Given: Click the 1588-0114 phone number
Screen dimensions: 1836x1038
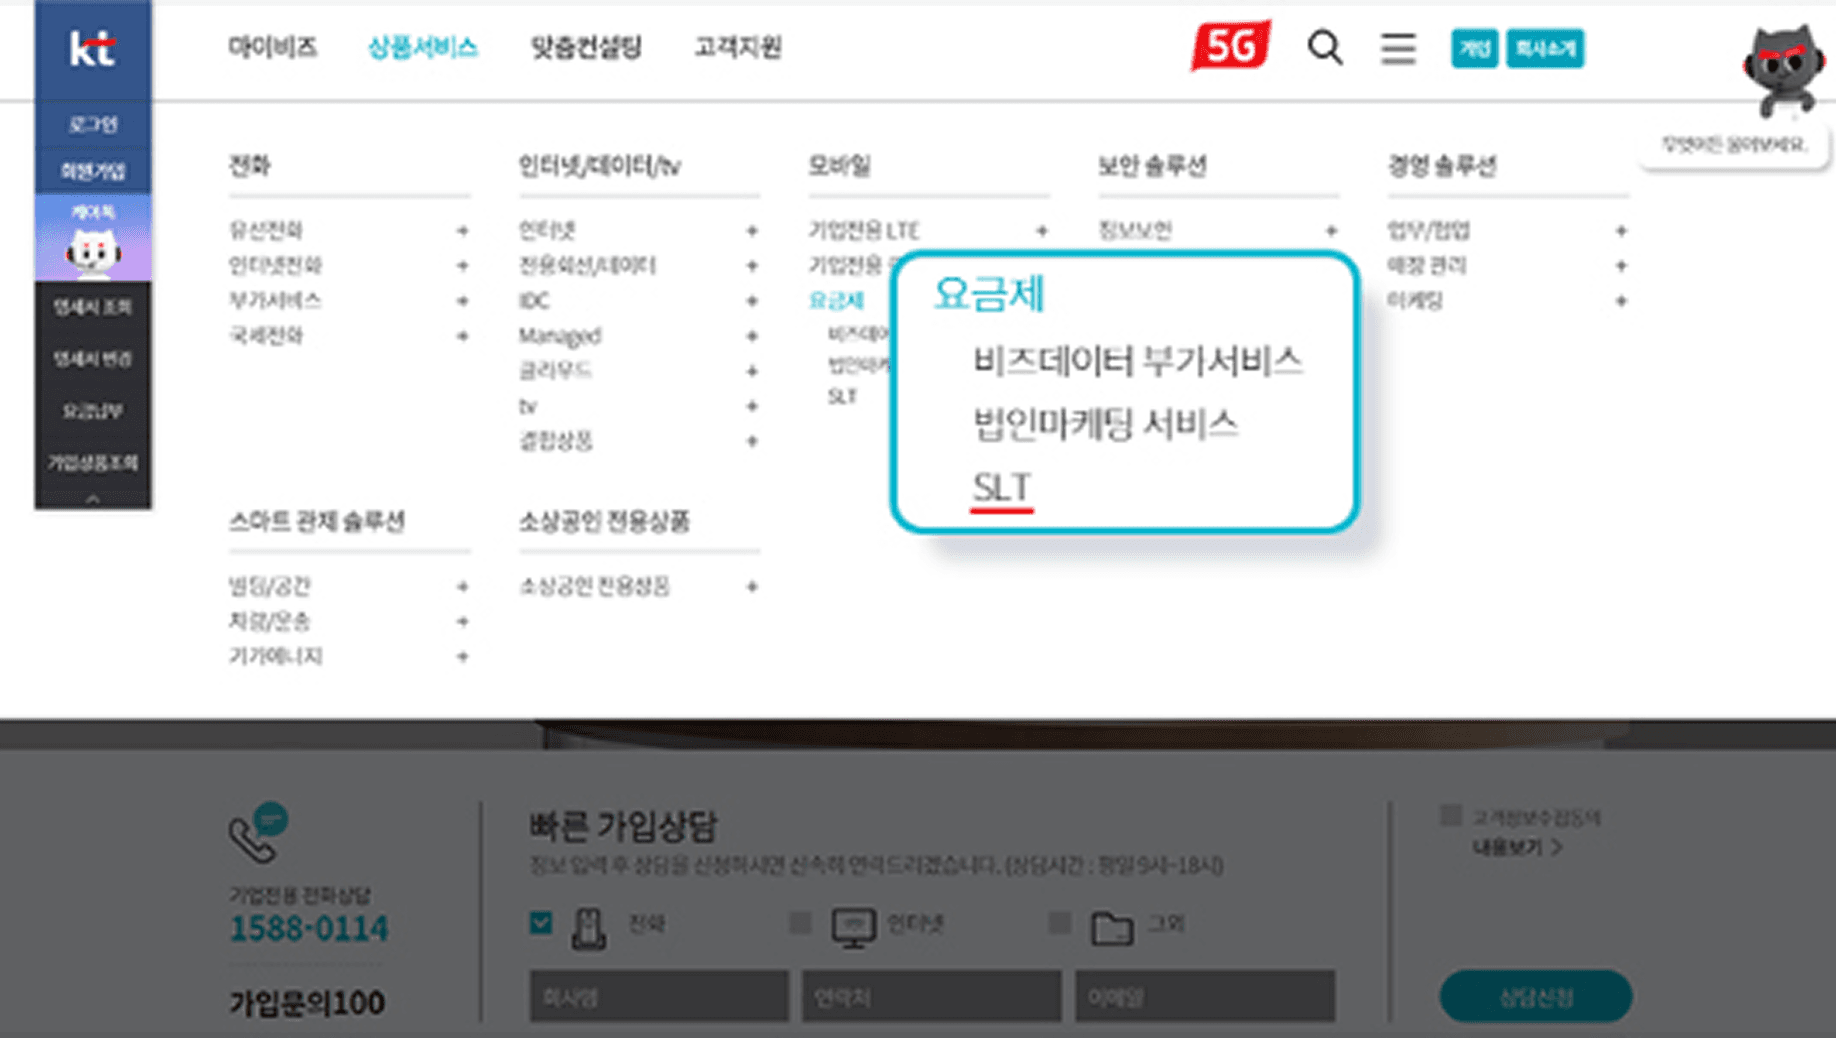Looking at the screenshot, I should point(309,928).
